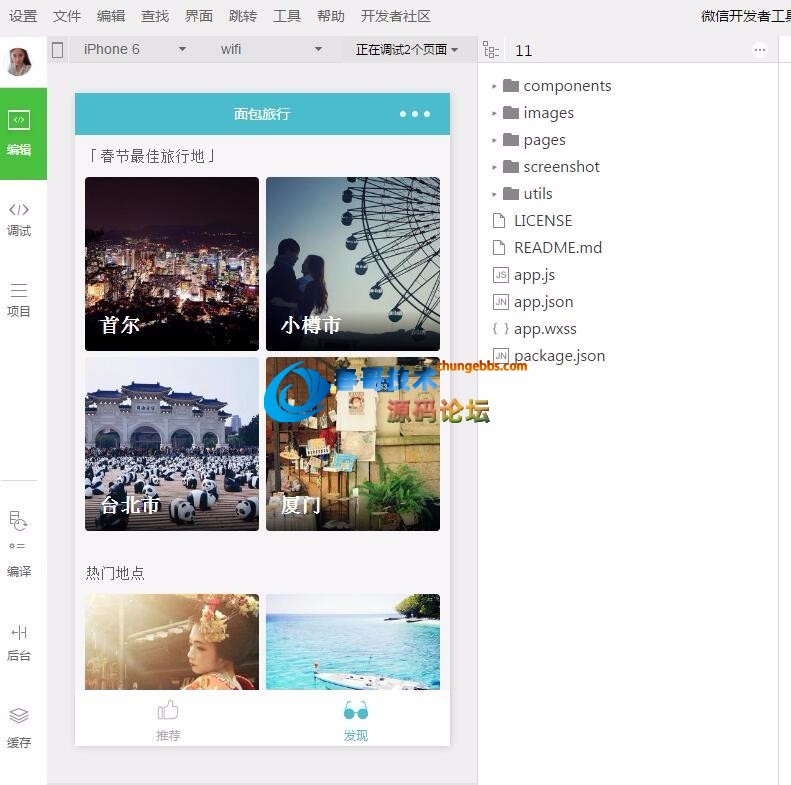Open the three-dot menu beside tab 11
This screenshot has height=785, width=791.
[759, 50]
